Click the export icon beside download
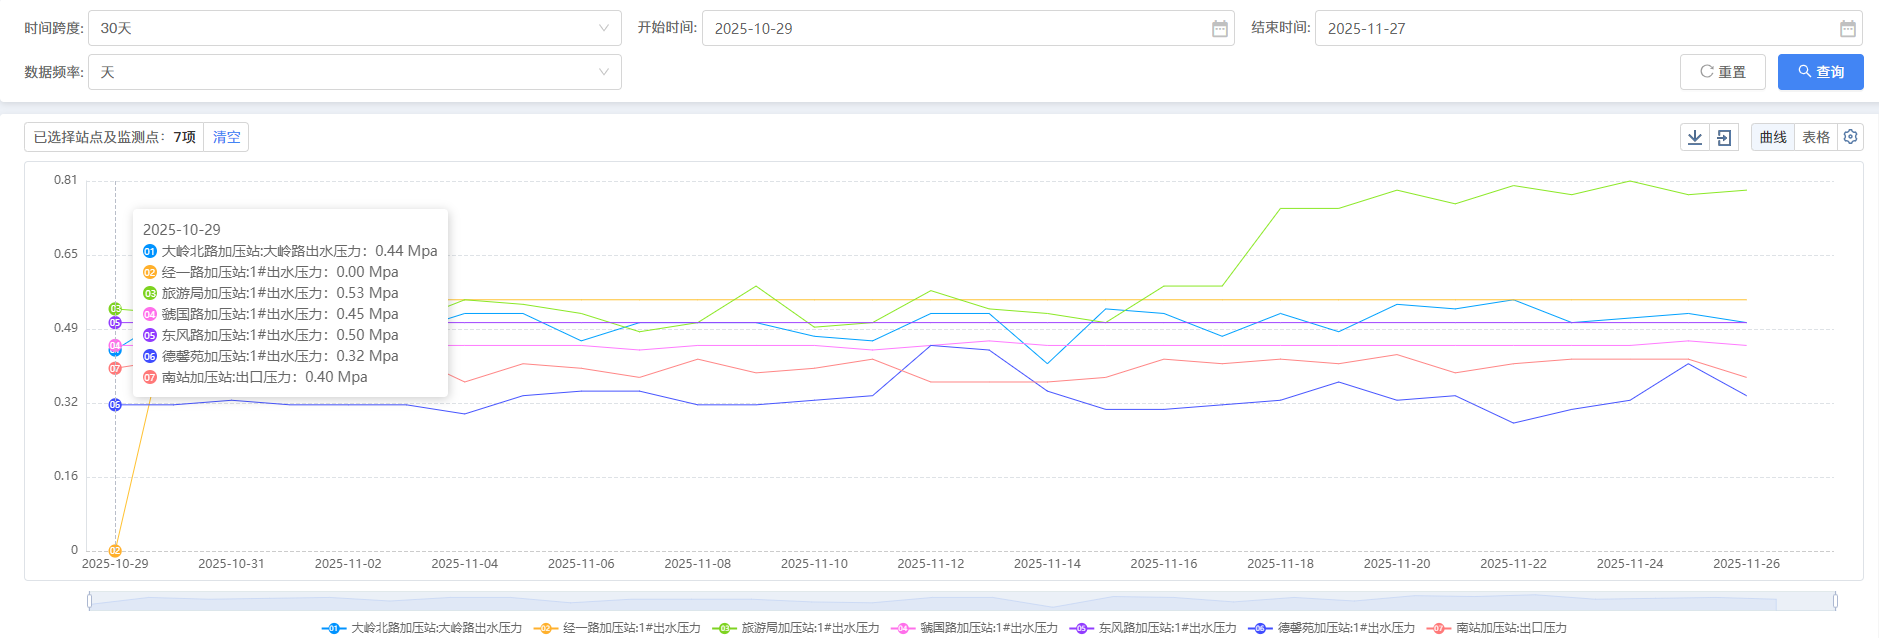 click(x=1724, y=137)
